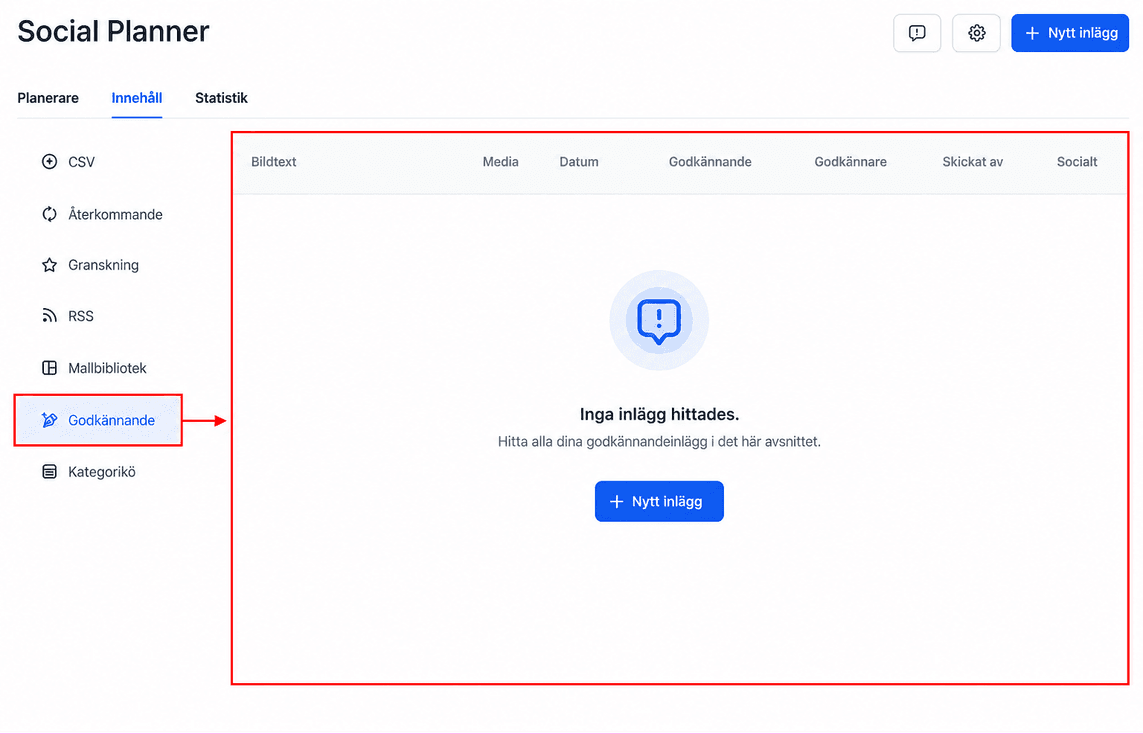Open the Innehåll tab
The height and width of the screenshot is (734, 1143).
point(136,98)
